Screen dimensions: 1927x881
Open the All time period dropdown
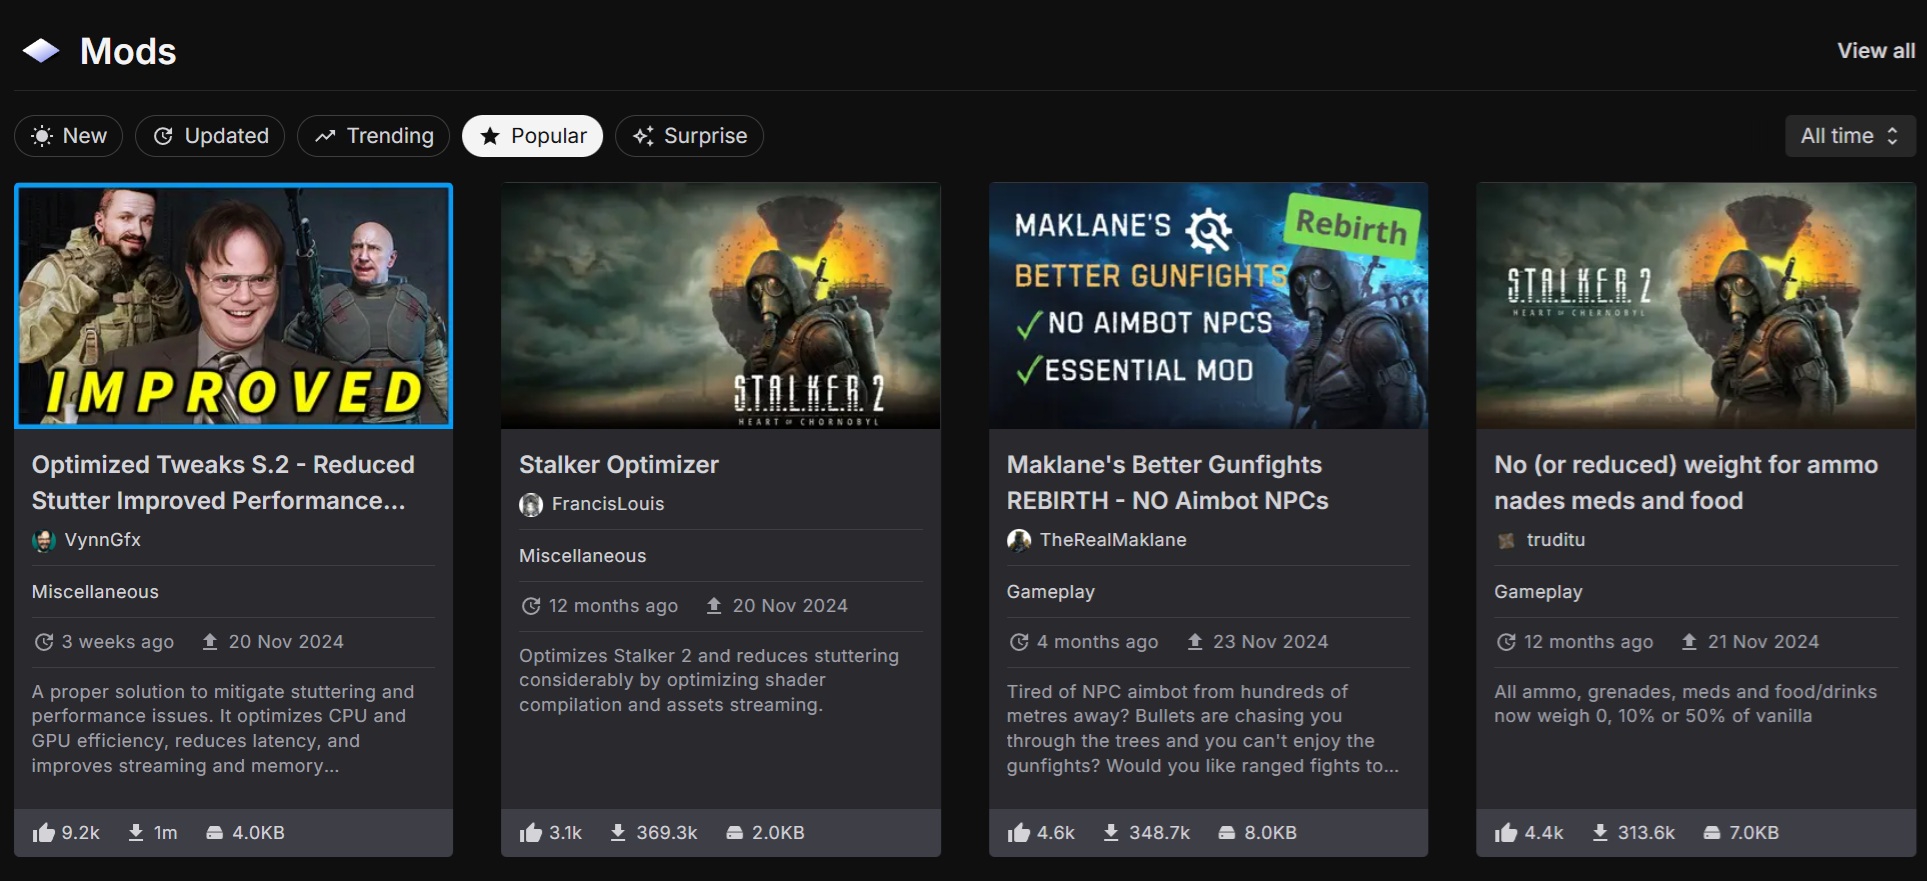(1850, 136)
